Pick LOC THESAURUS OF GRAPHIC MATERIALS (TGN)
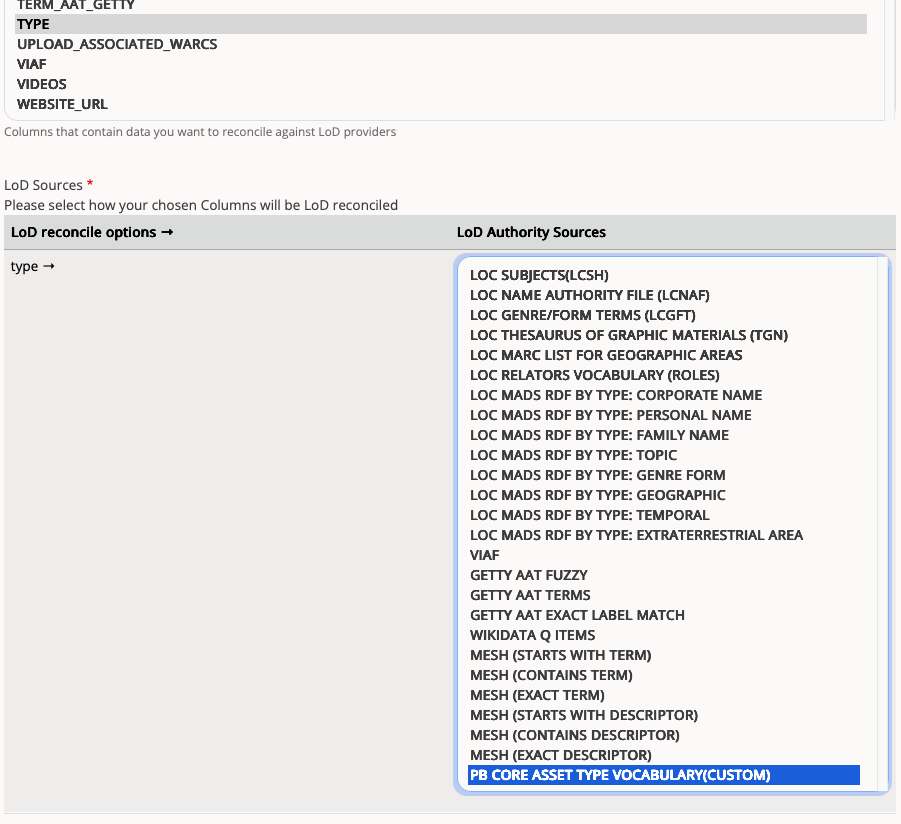The height and width of the screenshot is (824, 901). click(628, 335)
